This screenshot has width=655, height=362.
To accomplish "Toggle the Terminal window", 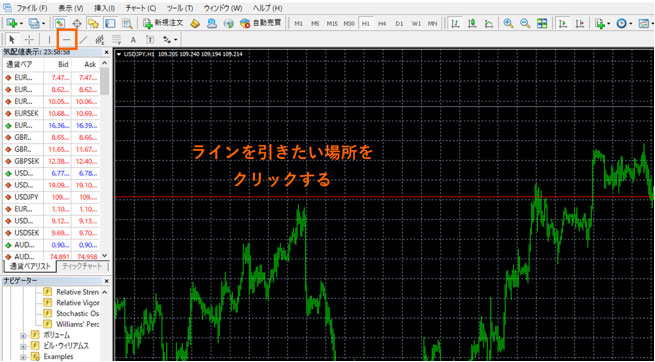I will click(x=109, y=23).
